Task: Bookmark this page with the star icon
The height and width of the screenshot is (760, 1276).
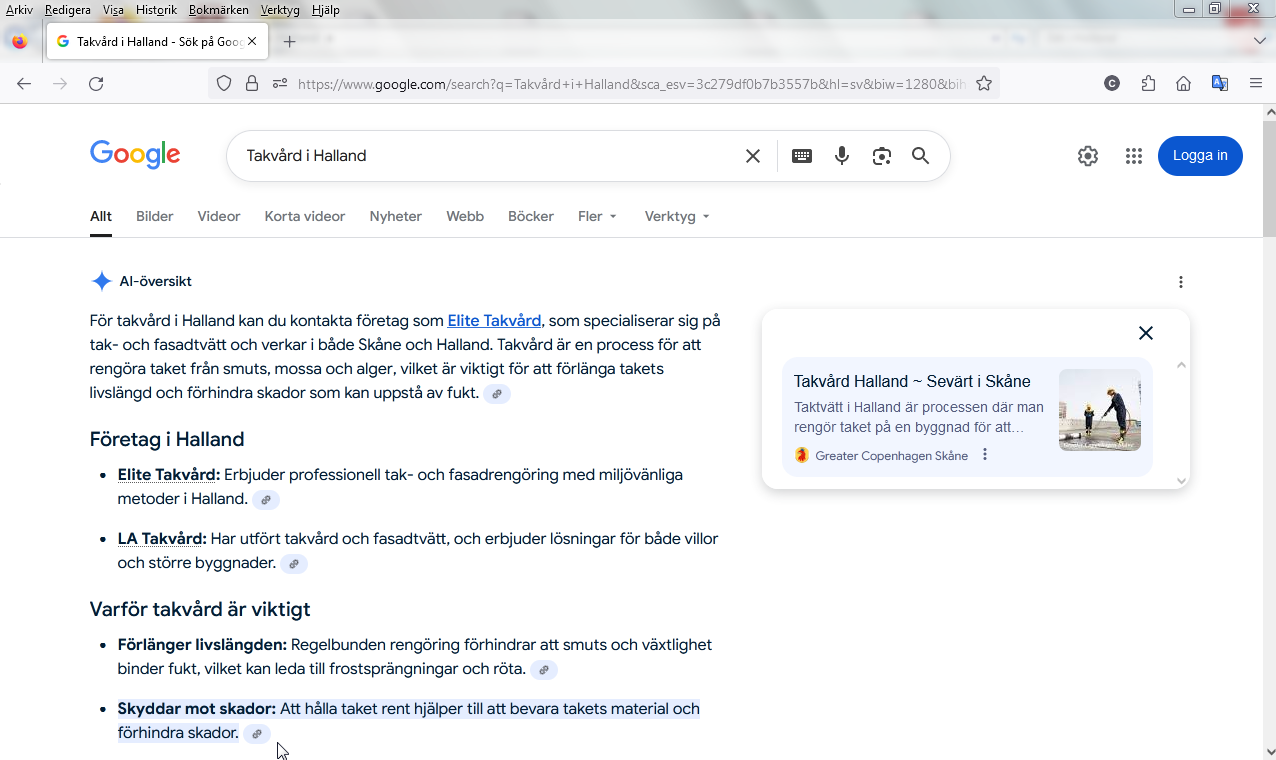Action: pos(984,84)
